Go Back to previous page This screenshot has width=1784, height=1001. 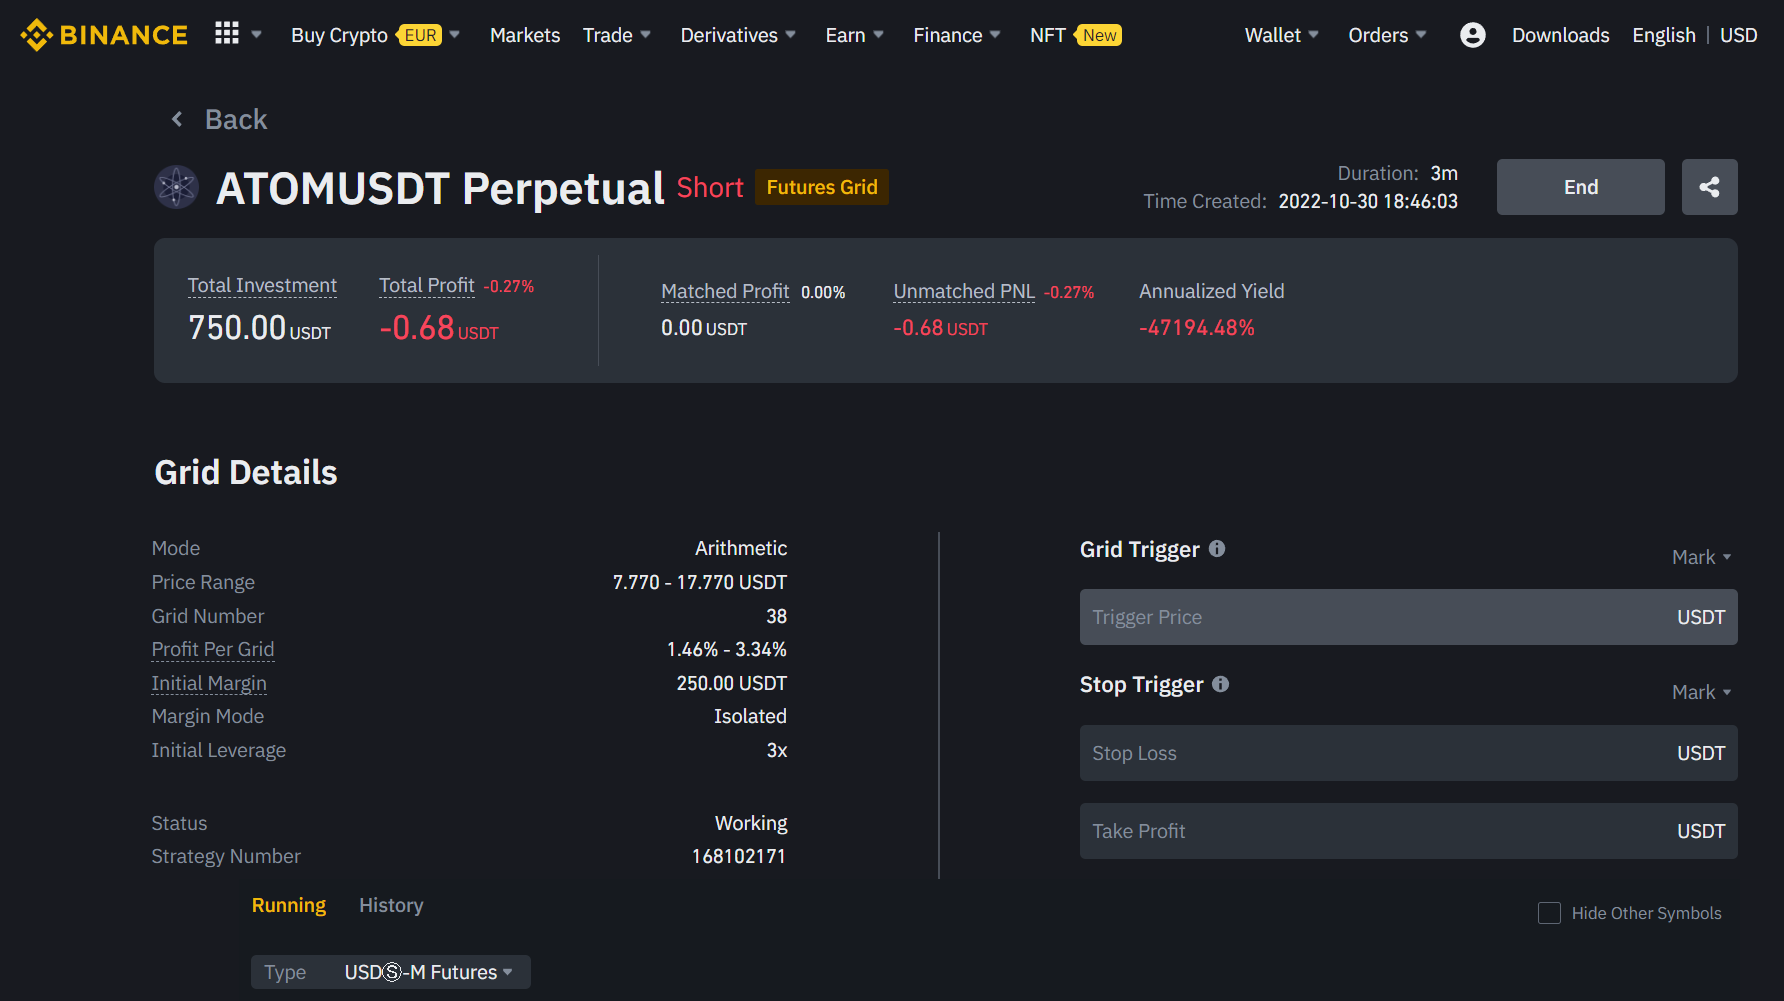[x=236, y=119]
